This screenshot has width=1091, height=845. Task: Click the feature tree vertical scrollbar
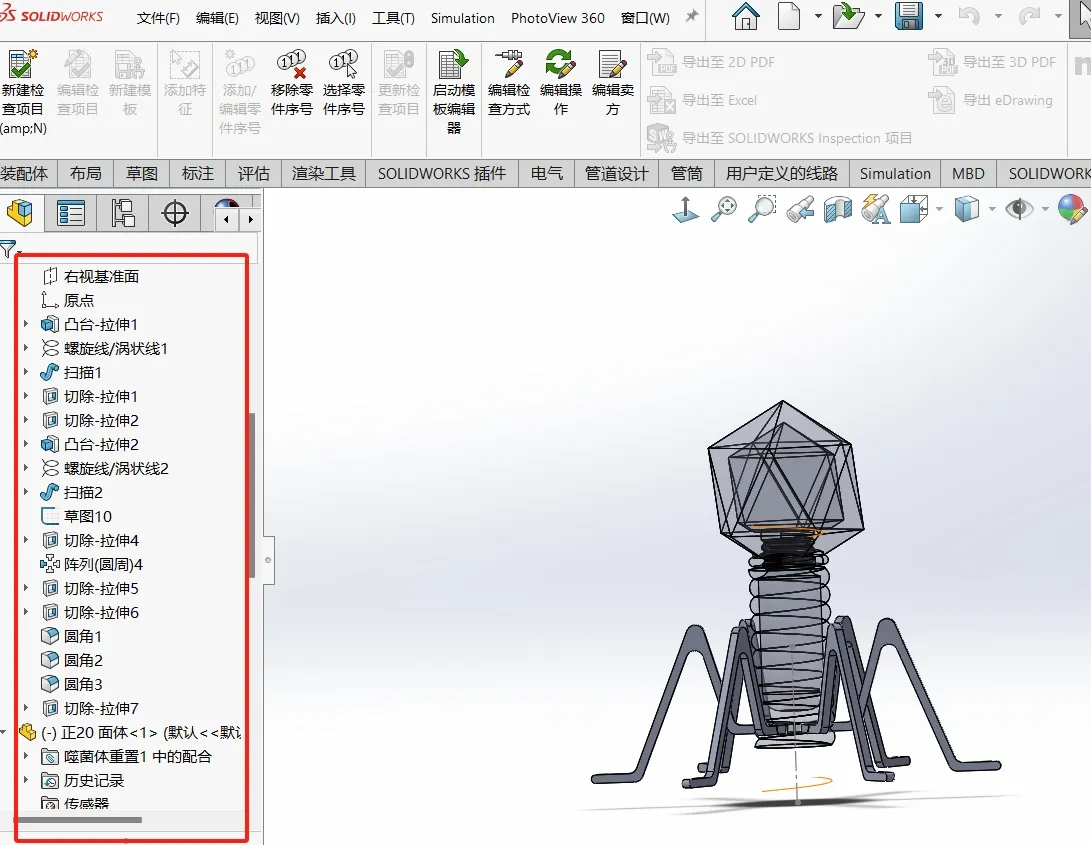tap(252, 495)
